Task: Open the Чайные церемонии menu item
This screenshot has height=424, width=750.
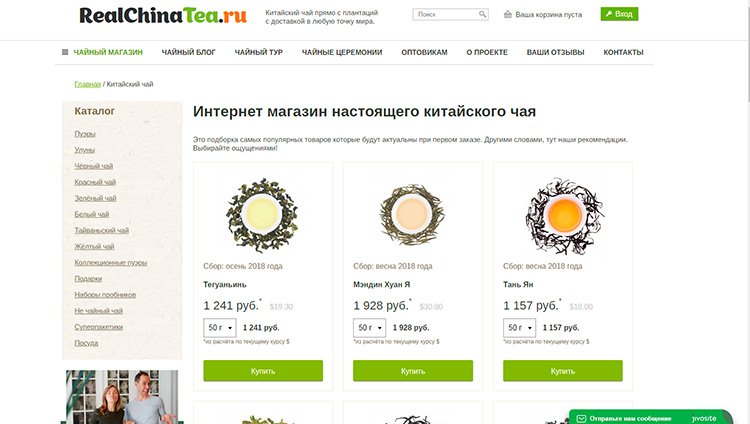Action: (x=342, y=52)
